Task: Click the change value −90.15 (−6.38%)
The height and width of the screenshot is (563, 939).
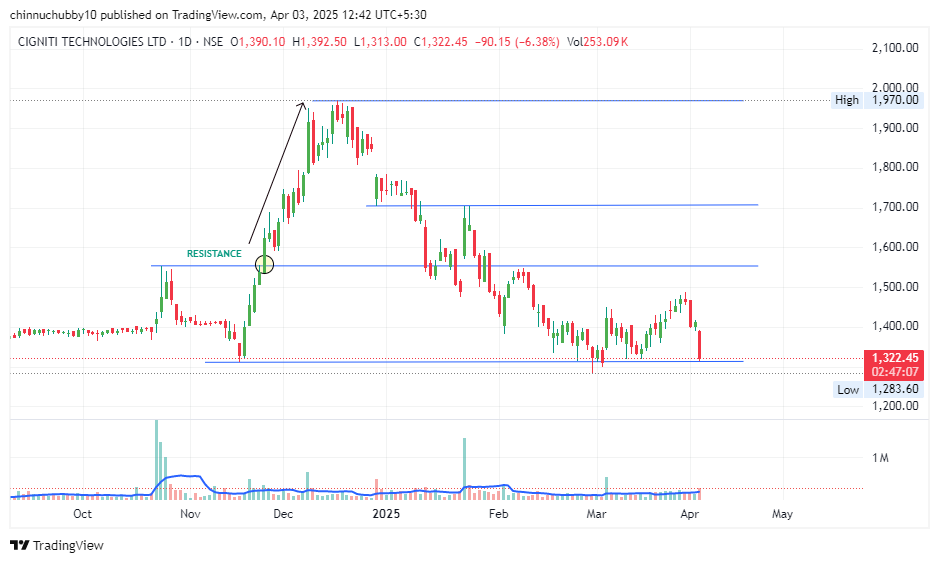Action: tap(517, 42)
